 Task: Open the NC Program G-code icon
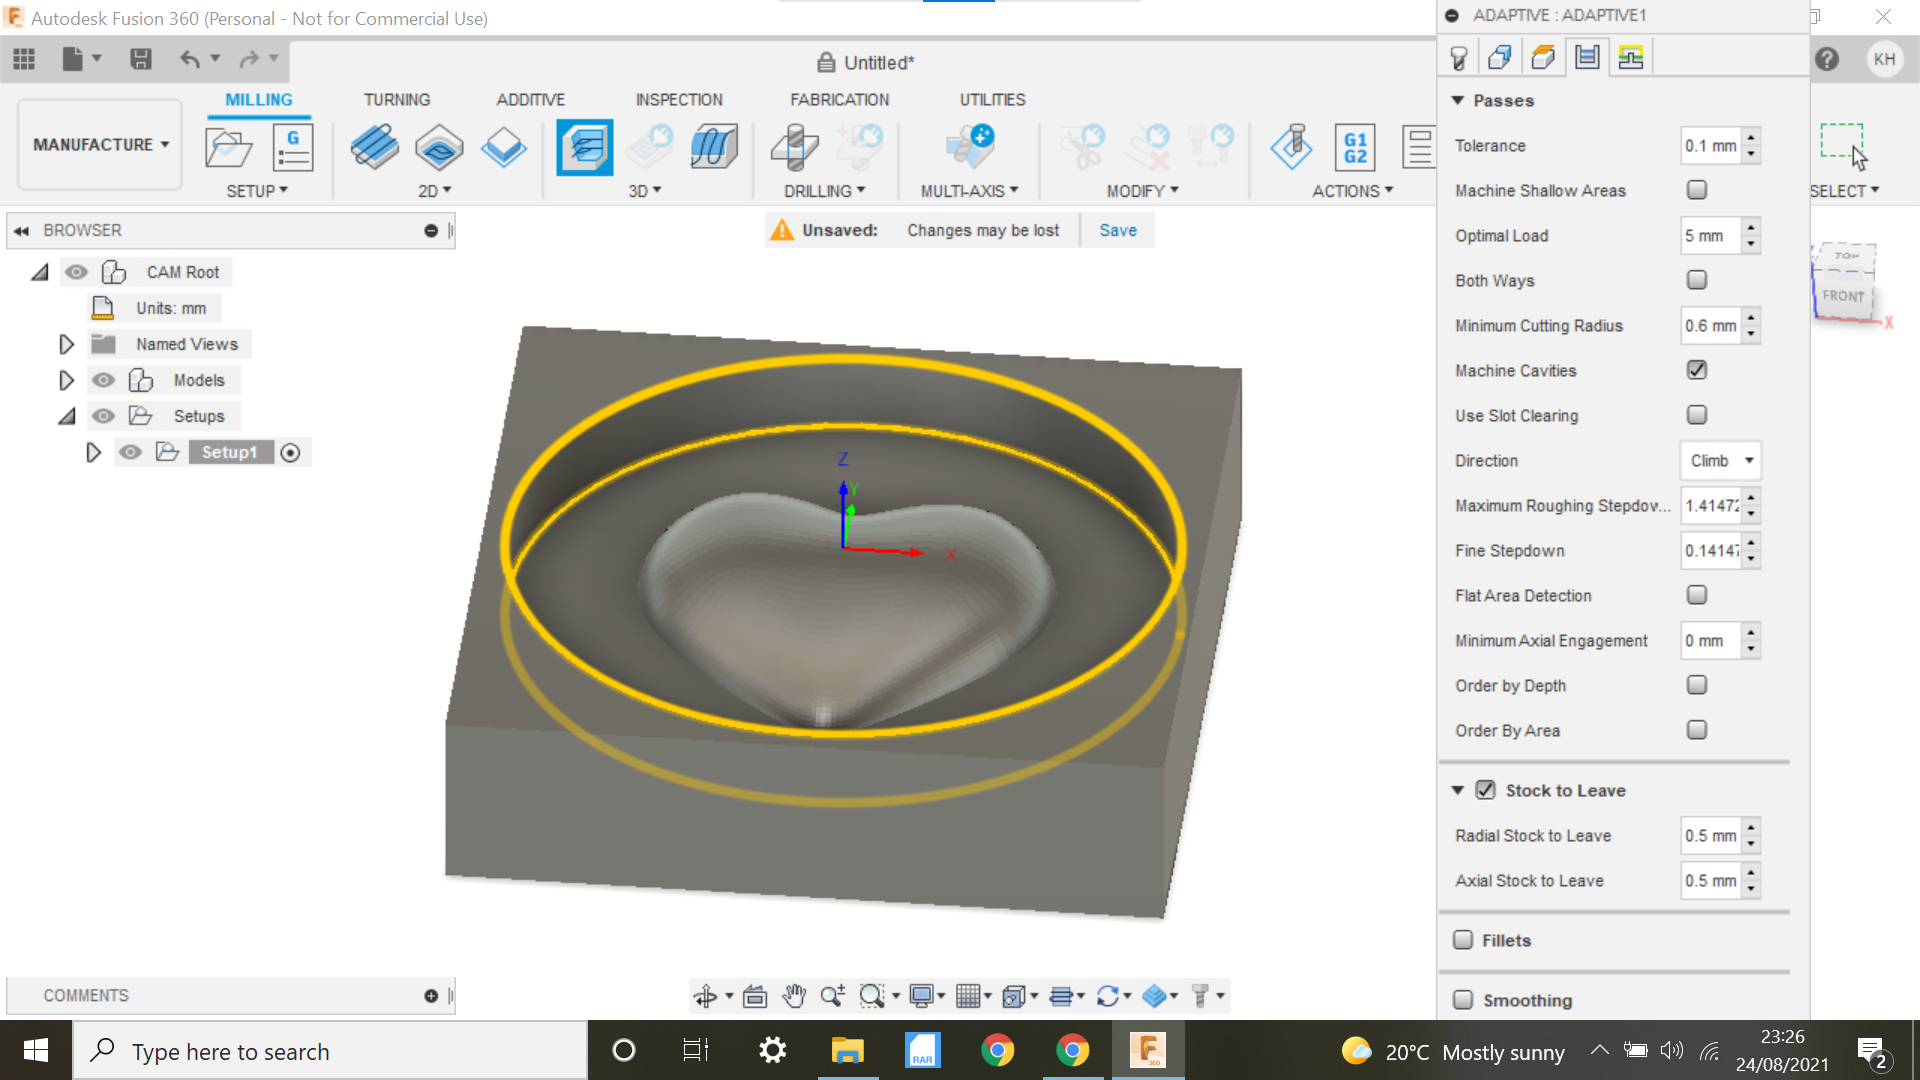293,148
